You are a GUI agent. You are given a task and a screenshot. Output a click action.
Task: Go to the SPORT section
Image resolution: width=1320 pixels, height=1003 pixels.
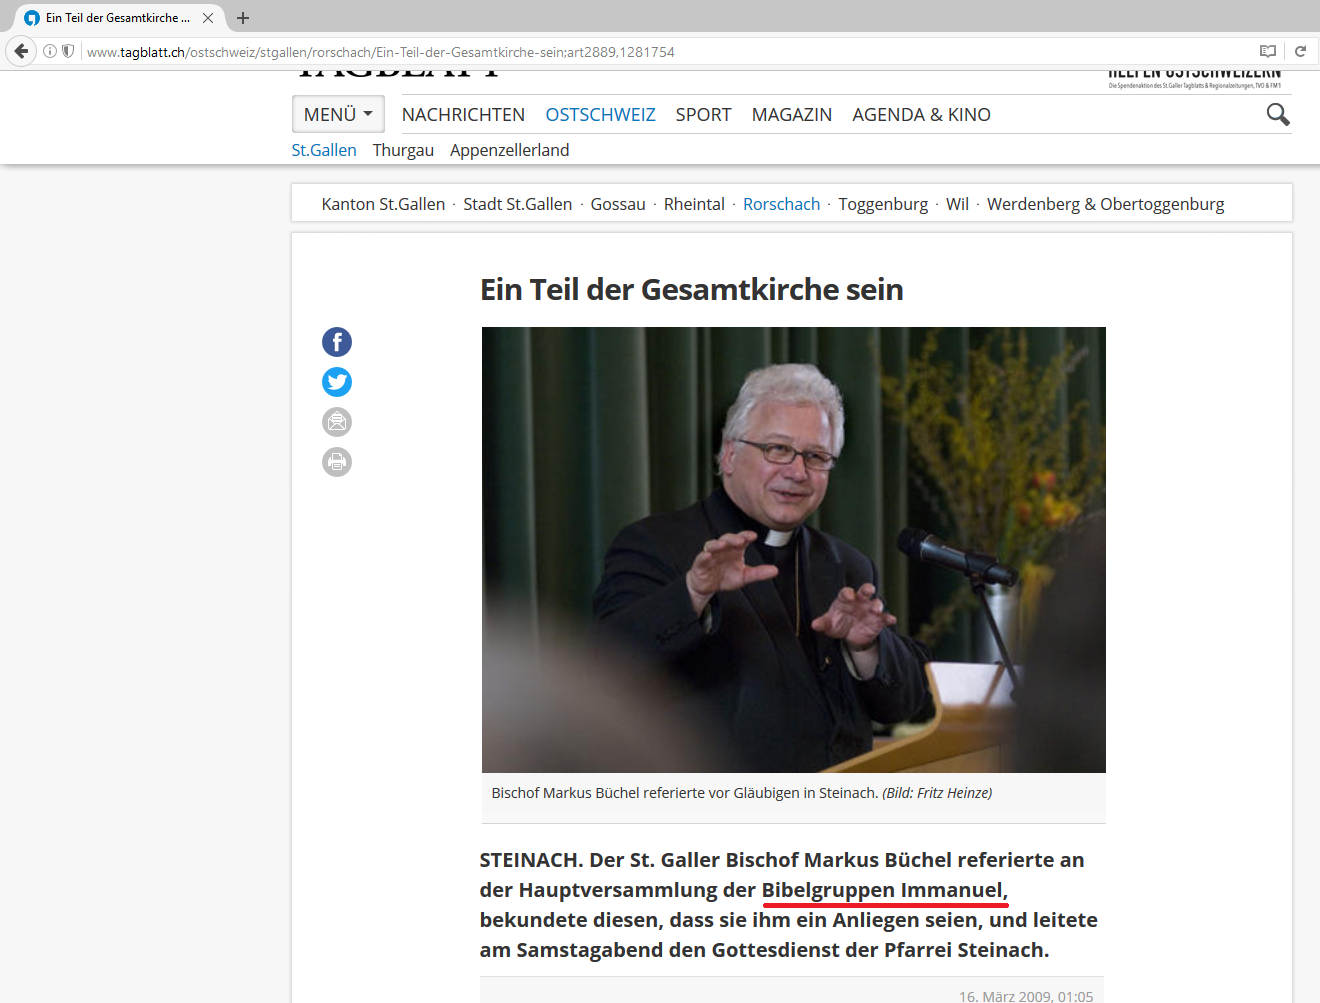pos(703,115)
